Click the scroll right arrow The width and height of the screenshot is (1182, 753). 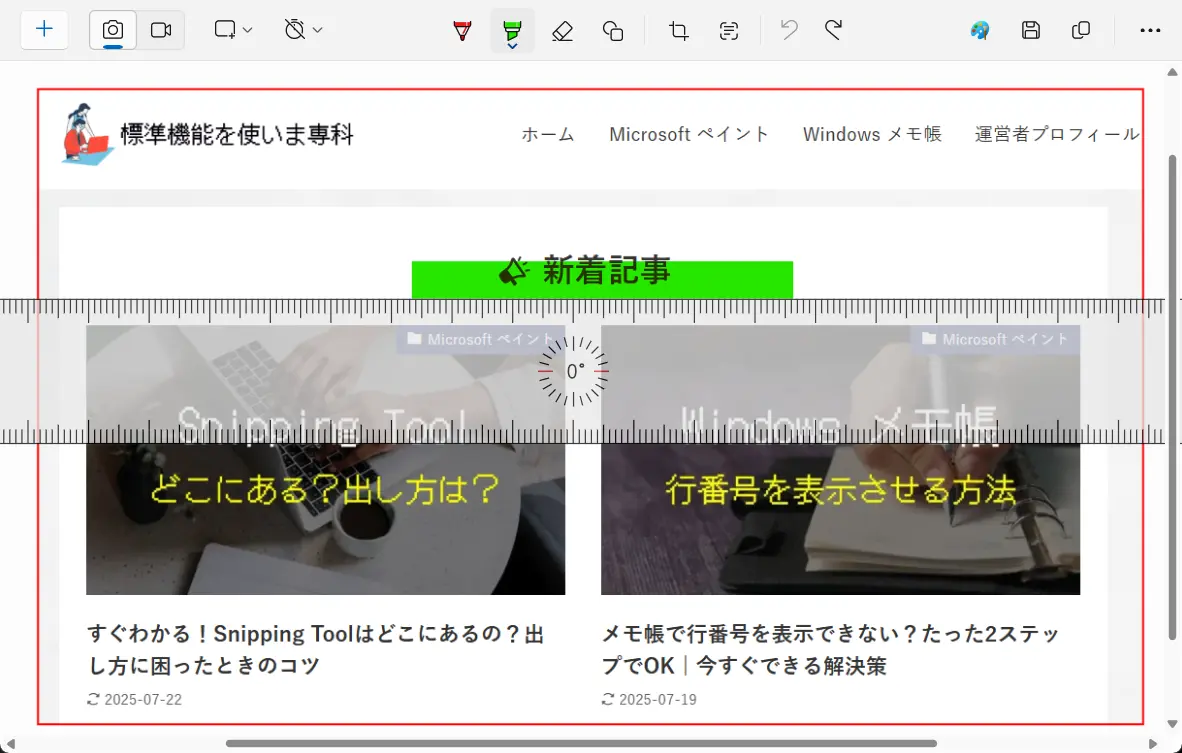pyautogui.click(x=1153, y=744)
